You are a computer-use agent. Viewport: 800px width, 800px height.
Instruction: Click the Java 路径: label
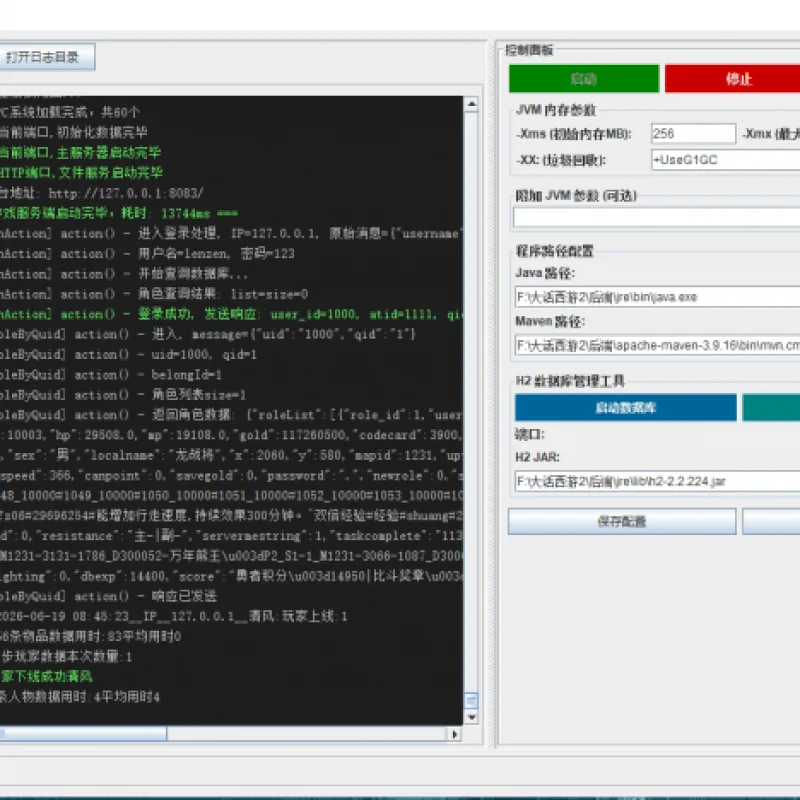coord(545,273)
